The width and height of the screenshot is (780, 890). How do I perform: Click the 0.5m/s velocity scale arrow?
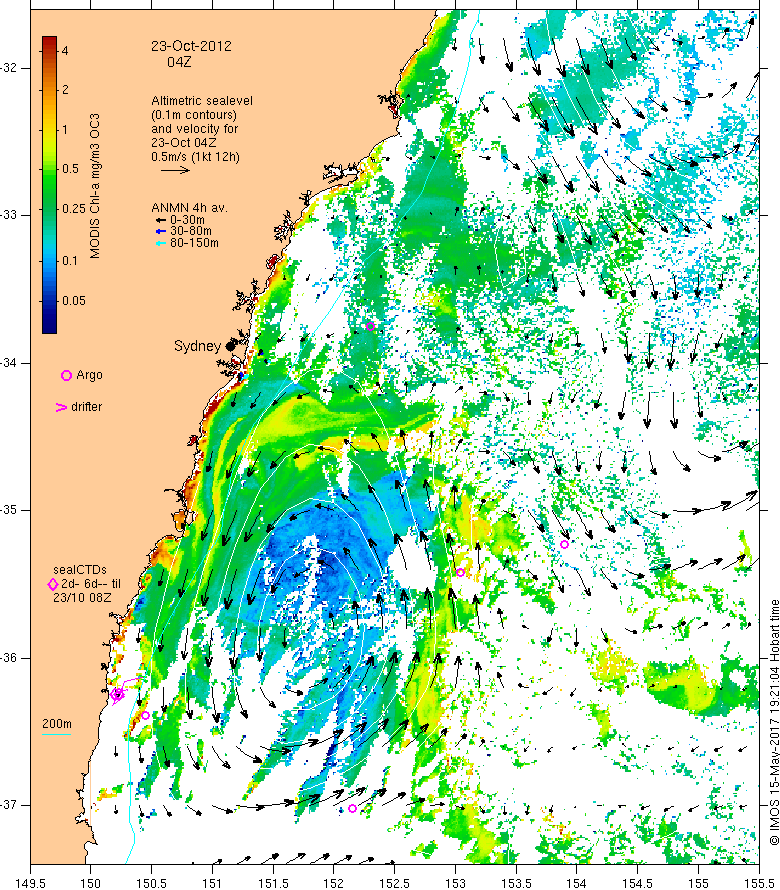(175, 170)
